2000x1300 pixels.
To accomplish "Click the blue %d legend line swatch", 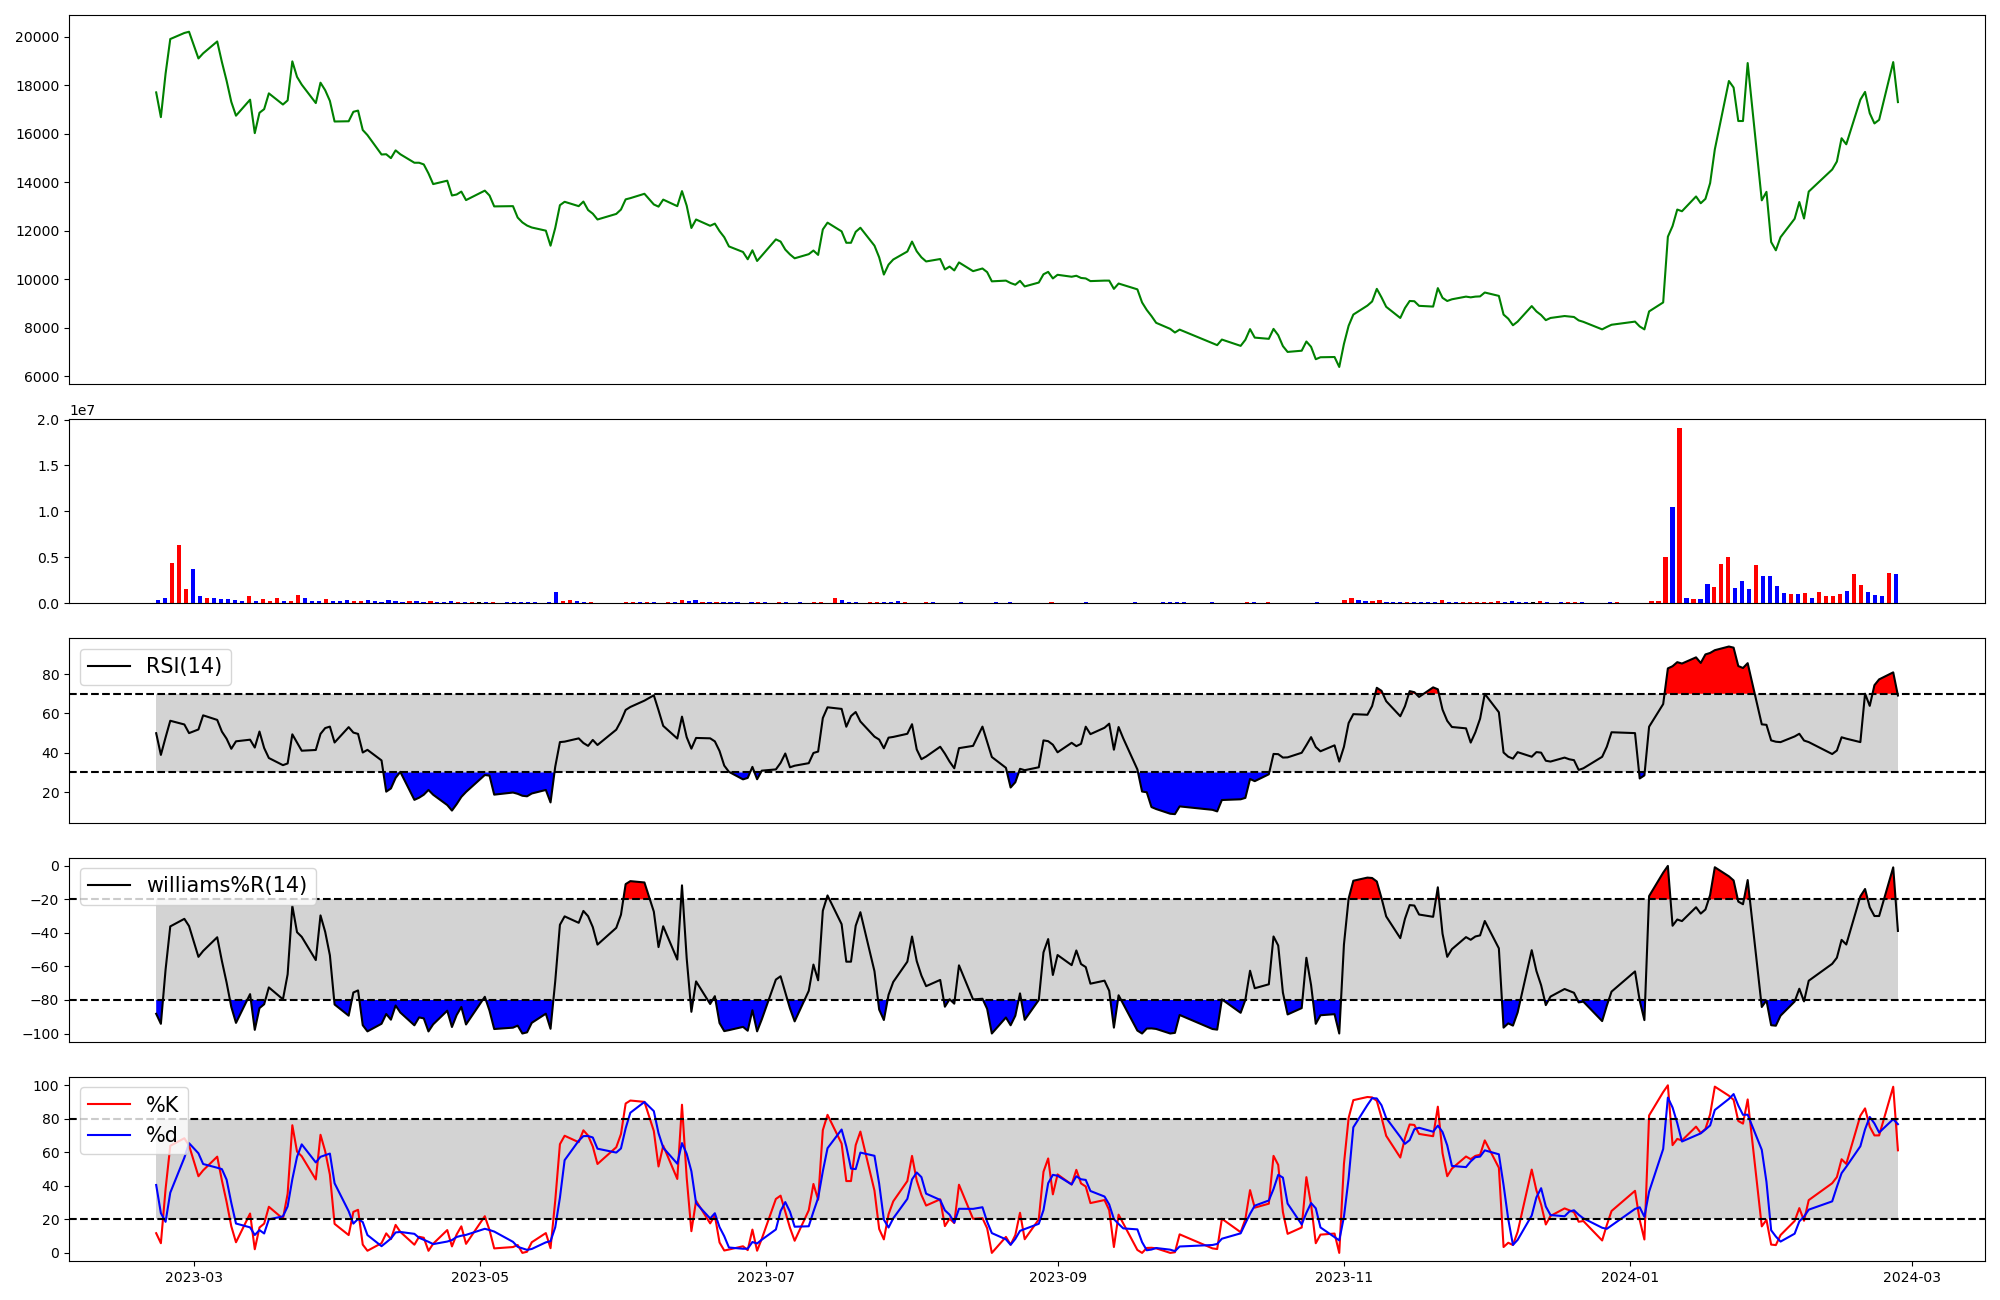I will point(109,1135).
